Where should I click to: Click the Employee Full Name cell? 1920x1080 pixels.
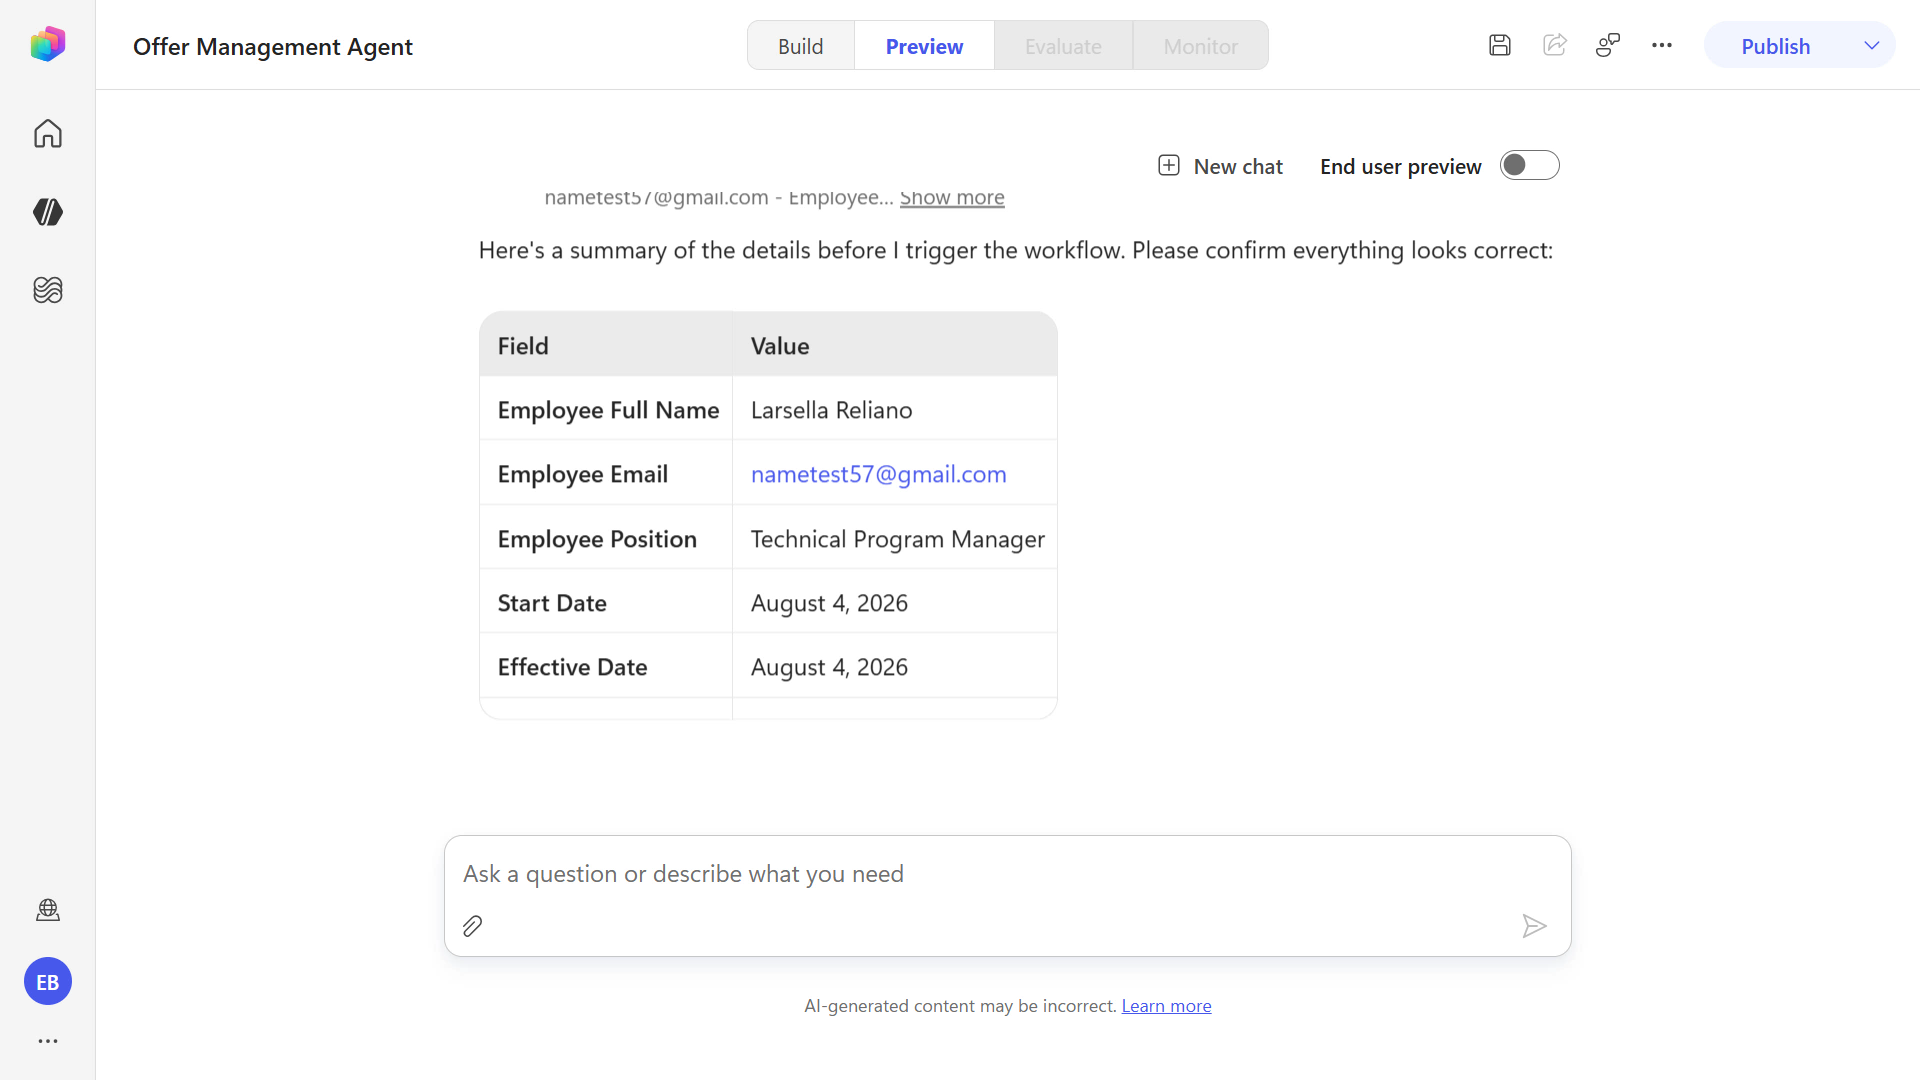(x=606, y=410)
